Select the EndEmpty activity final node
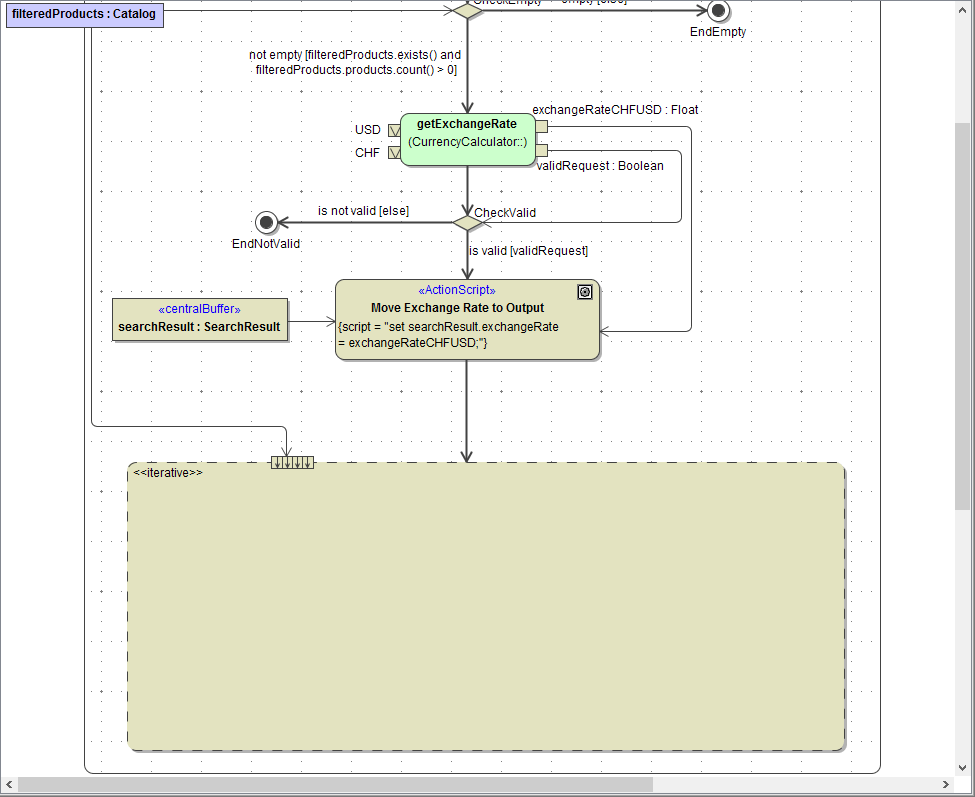 (718, 13)
